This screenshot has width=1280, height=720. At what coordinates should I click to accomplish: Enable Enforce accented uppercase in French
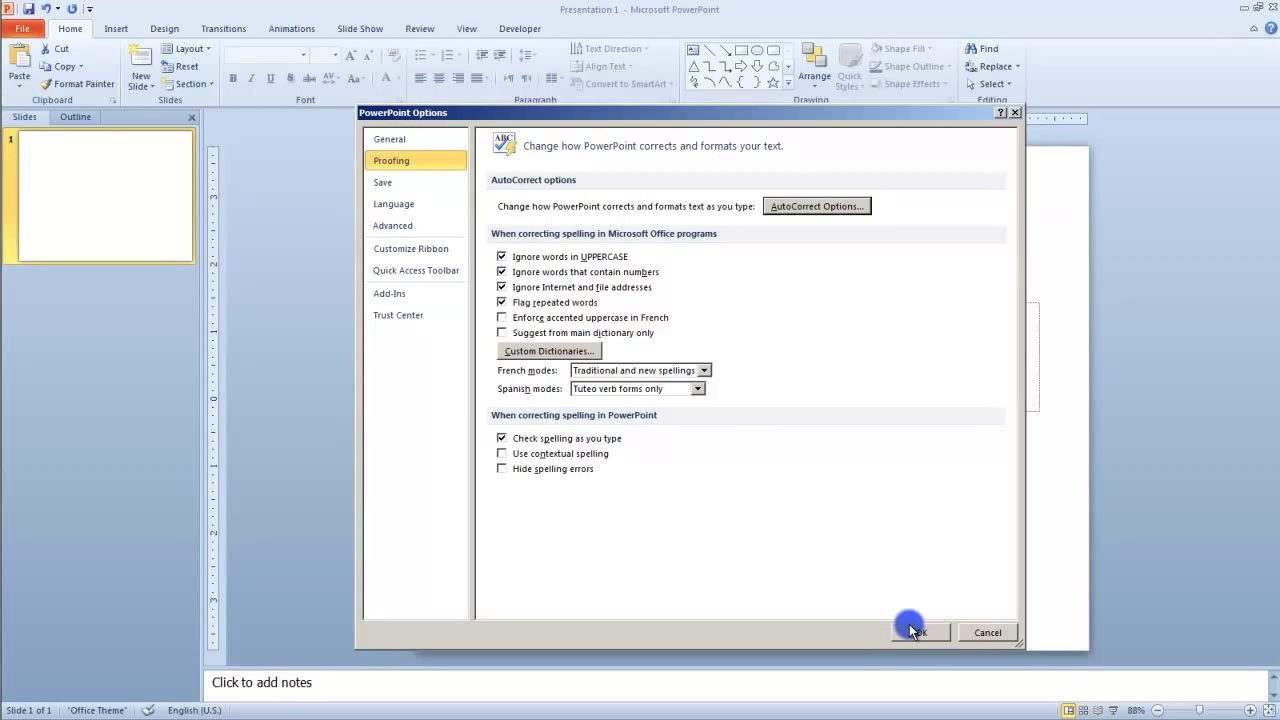point(502,318)
